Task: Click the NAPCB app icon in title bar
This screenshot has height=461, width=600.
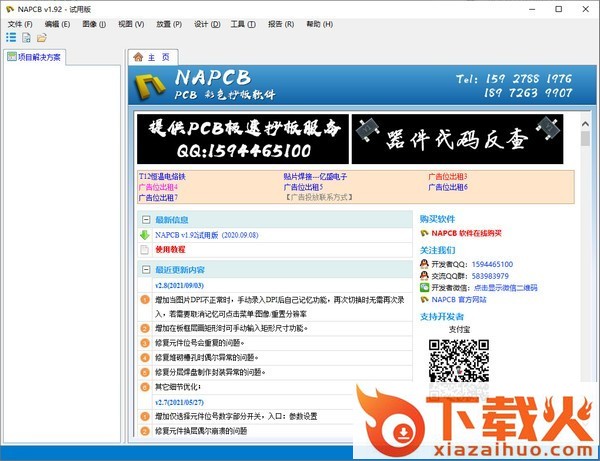Action: point(10,9)
